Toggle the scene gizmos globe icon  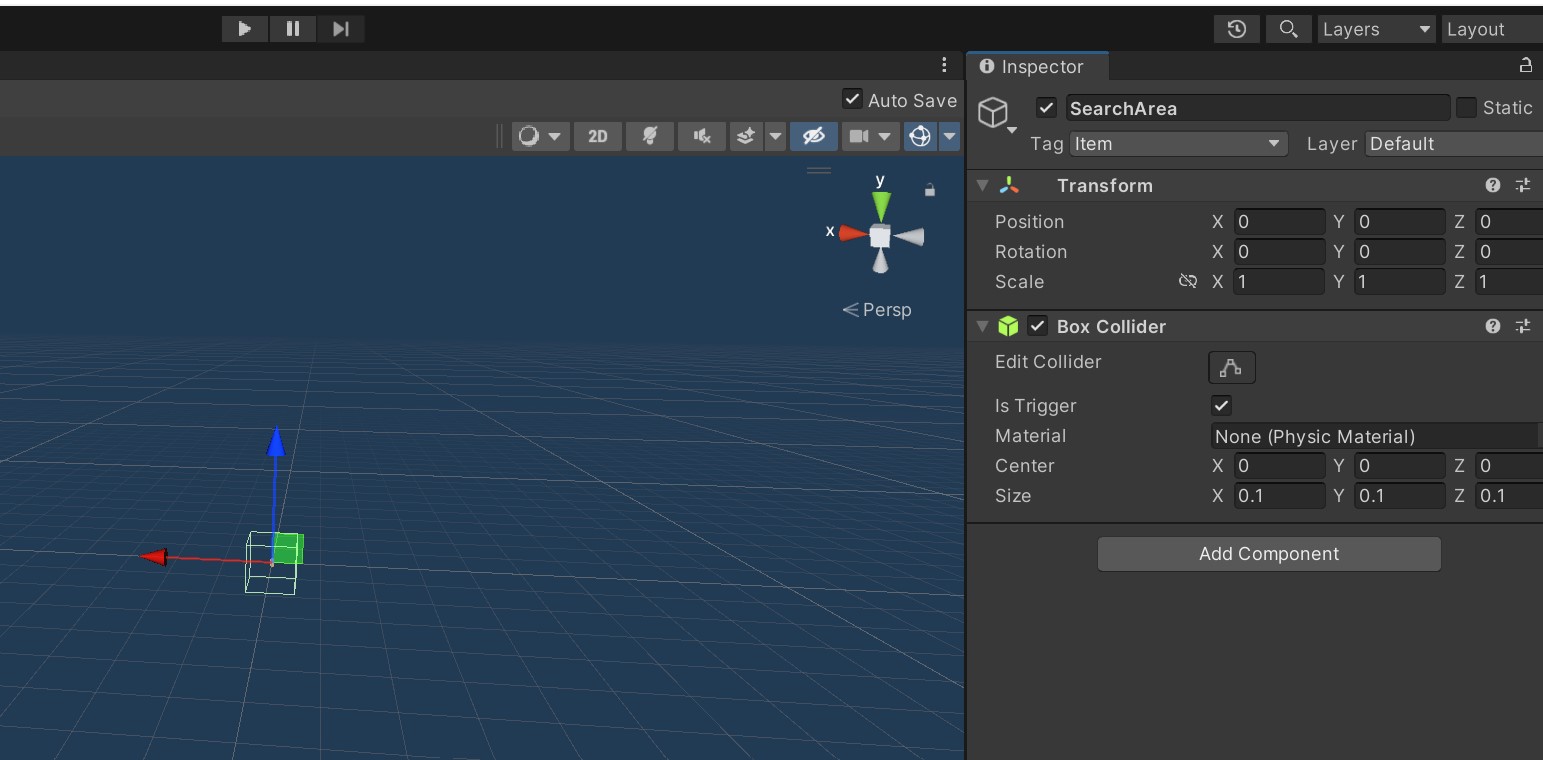[x=920, y=136]
